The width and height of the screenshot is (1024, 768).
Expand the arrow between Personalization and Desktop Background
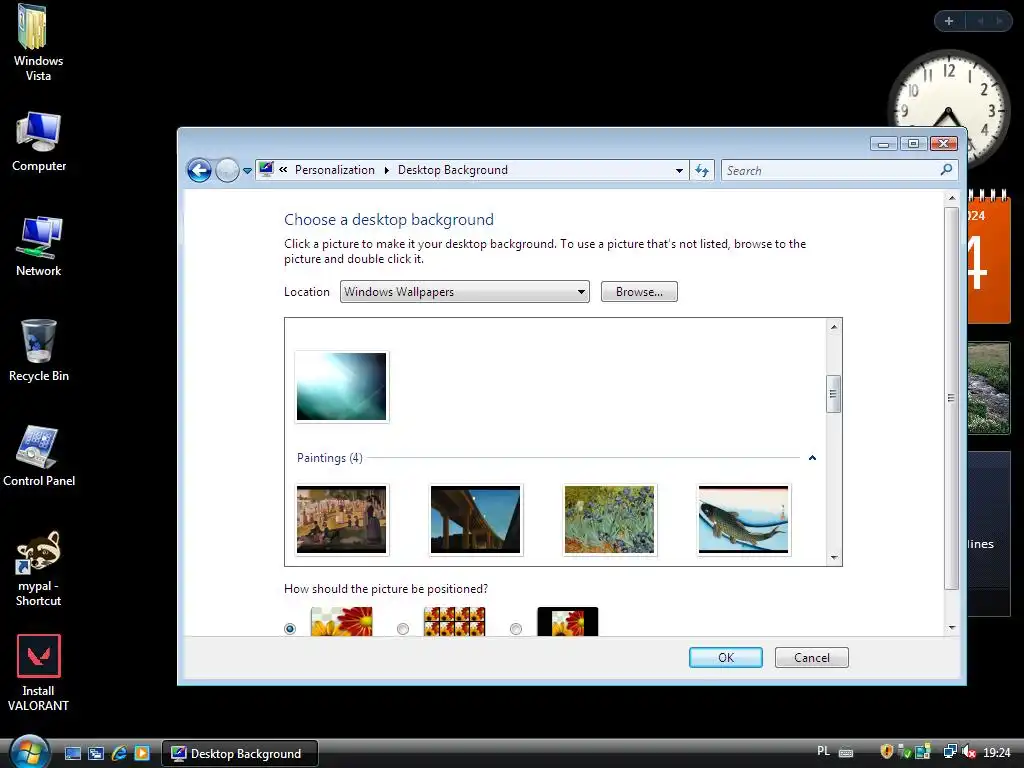click(387, 170)
